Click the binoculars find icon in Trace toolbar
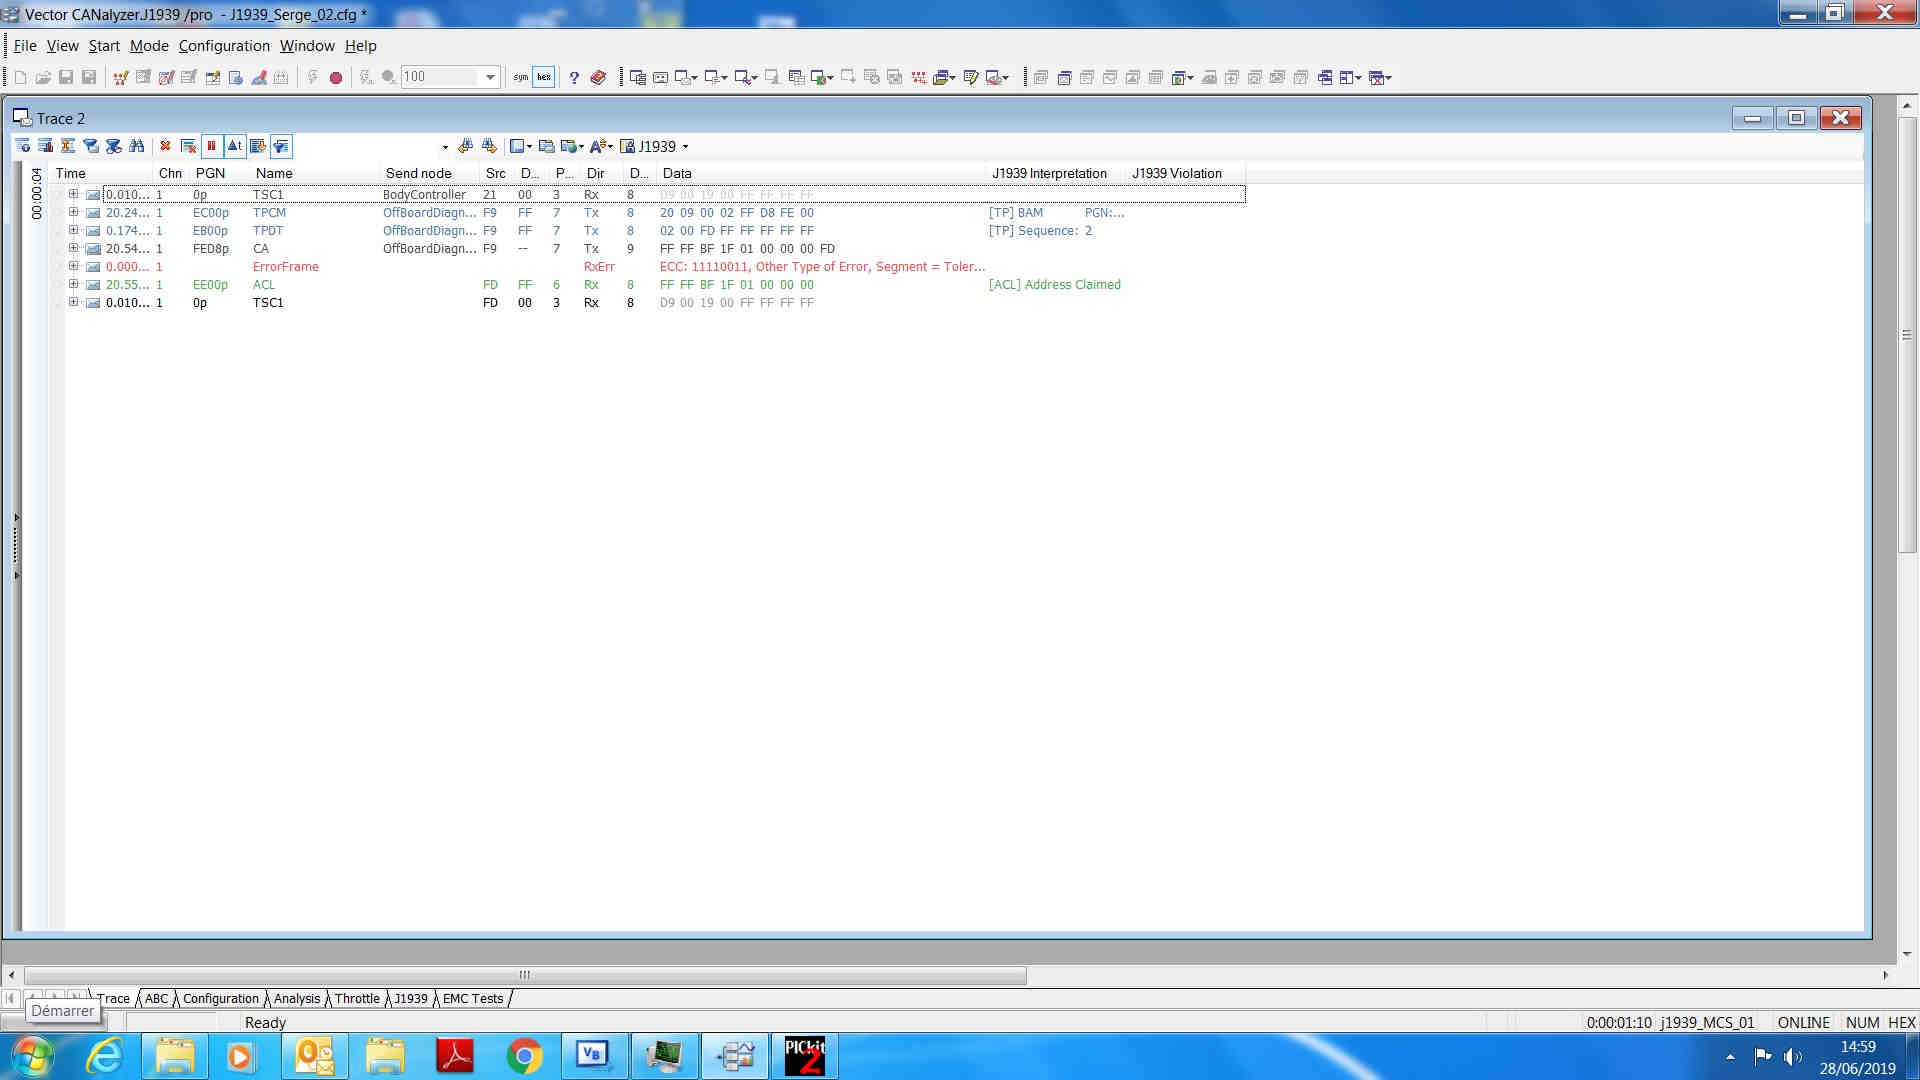This screenshot has width=1920, height=1080. tap(137, 146)
